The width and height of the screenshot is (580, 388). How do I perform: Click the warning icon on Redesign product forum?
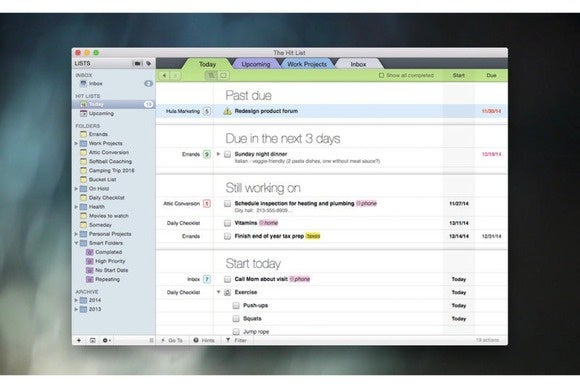tap(227, 111)
